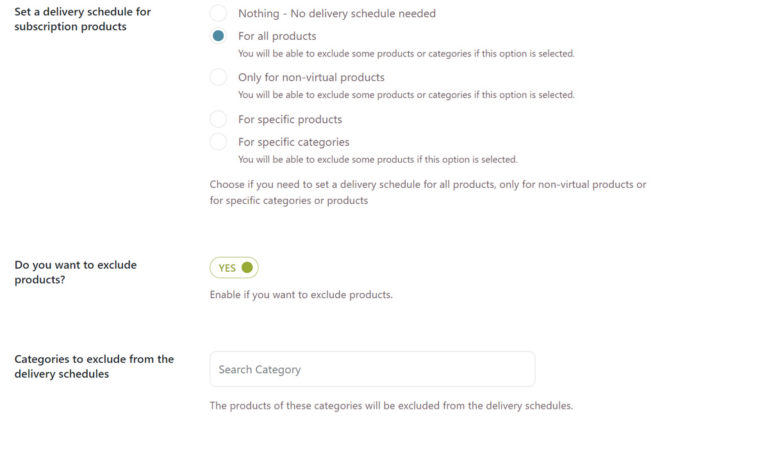The height and width of the screenshot is (452, 769).
Task: Pick the 'For specific categories' radio circle
Action: tap(218, 142)
